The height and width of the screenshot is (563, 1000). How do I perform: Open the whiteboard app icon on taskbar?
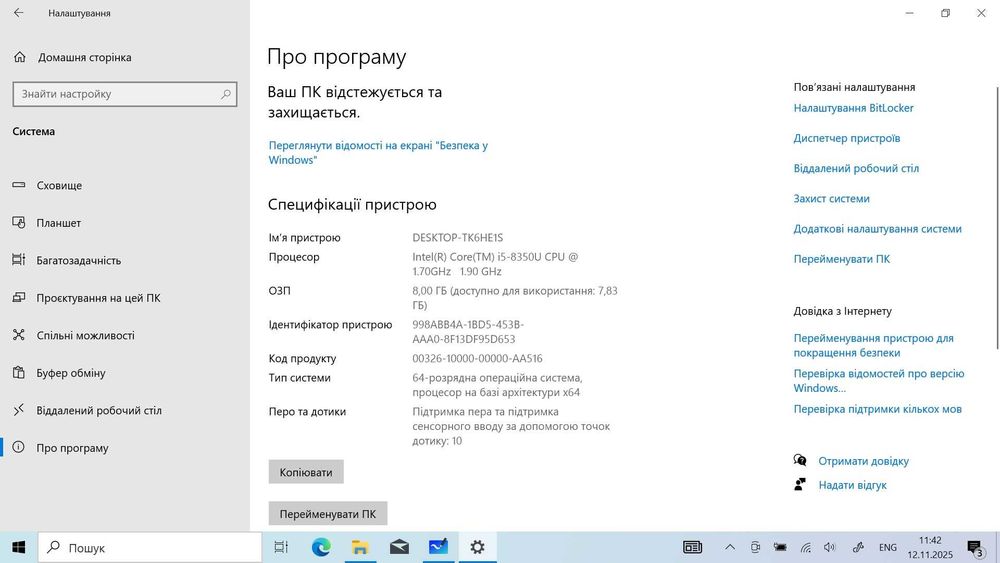pyautogui.click(x=438, y=547)
